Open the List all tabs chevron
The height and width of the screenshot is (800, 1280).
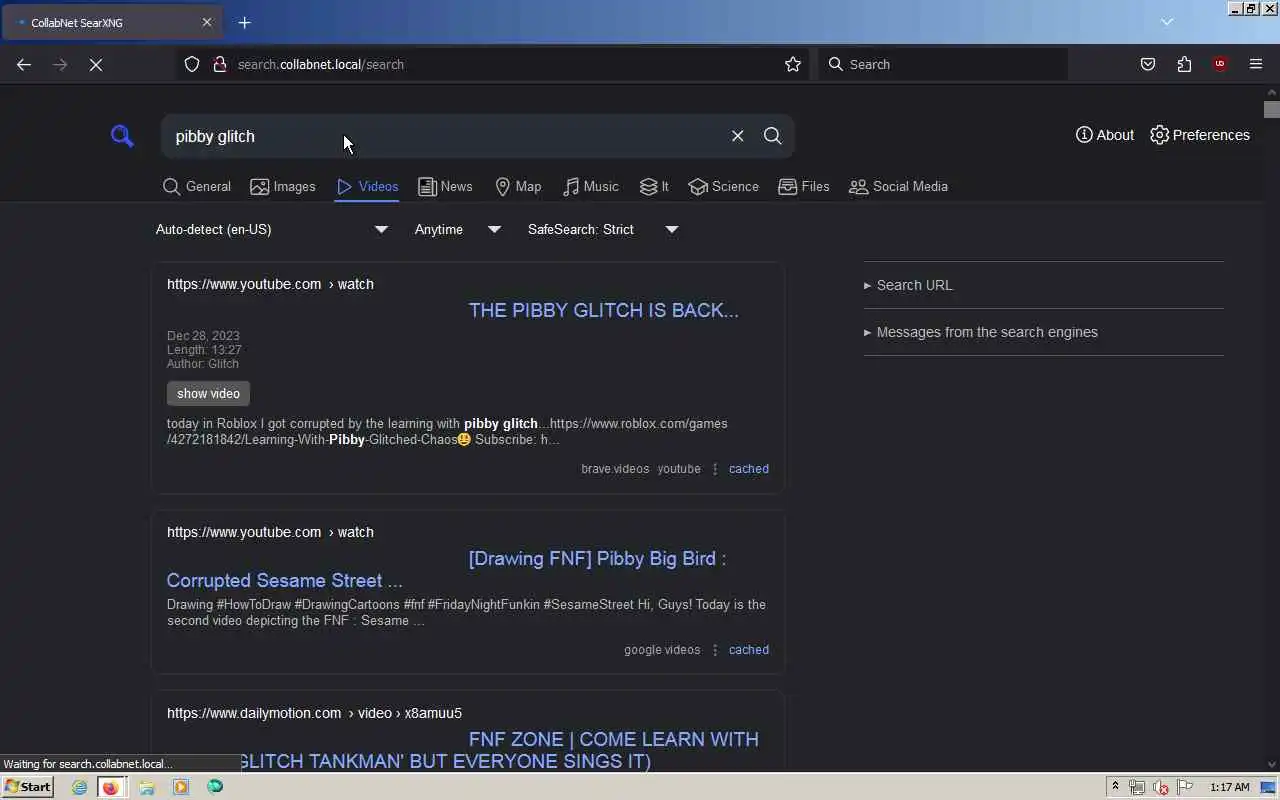1167,22
